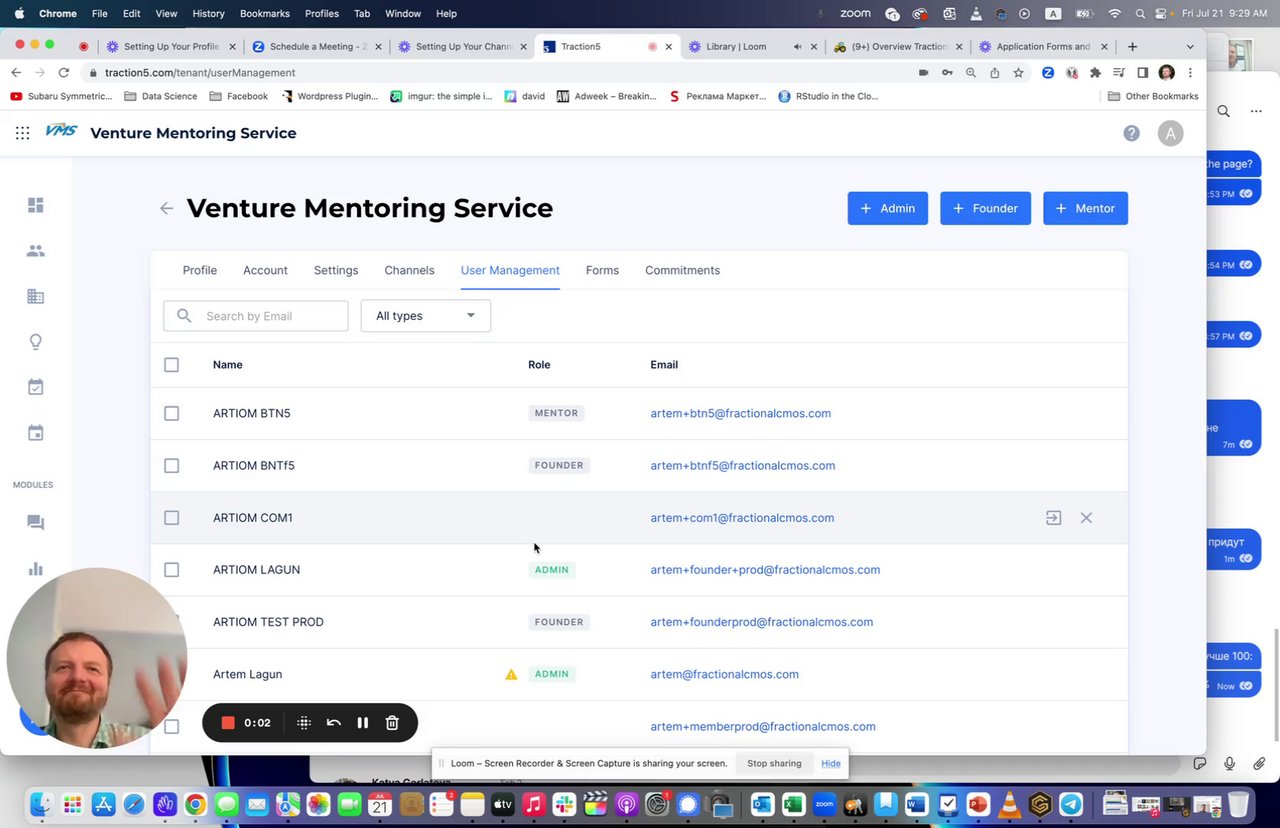Check the box for ARTIOM BTN5
This screenshot has width=1280, height=828.
click(171, 413)
